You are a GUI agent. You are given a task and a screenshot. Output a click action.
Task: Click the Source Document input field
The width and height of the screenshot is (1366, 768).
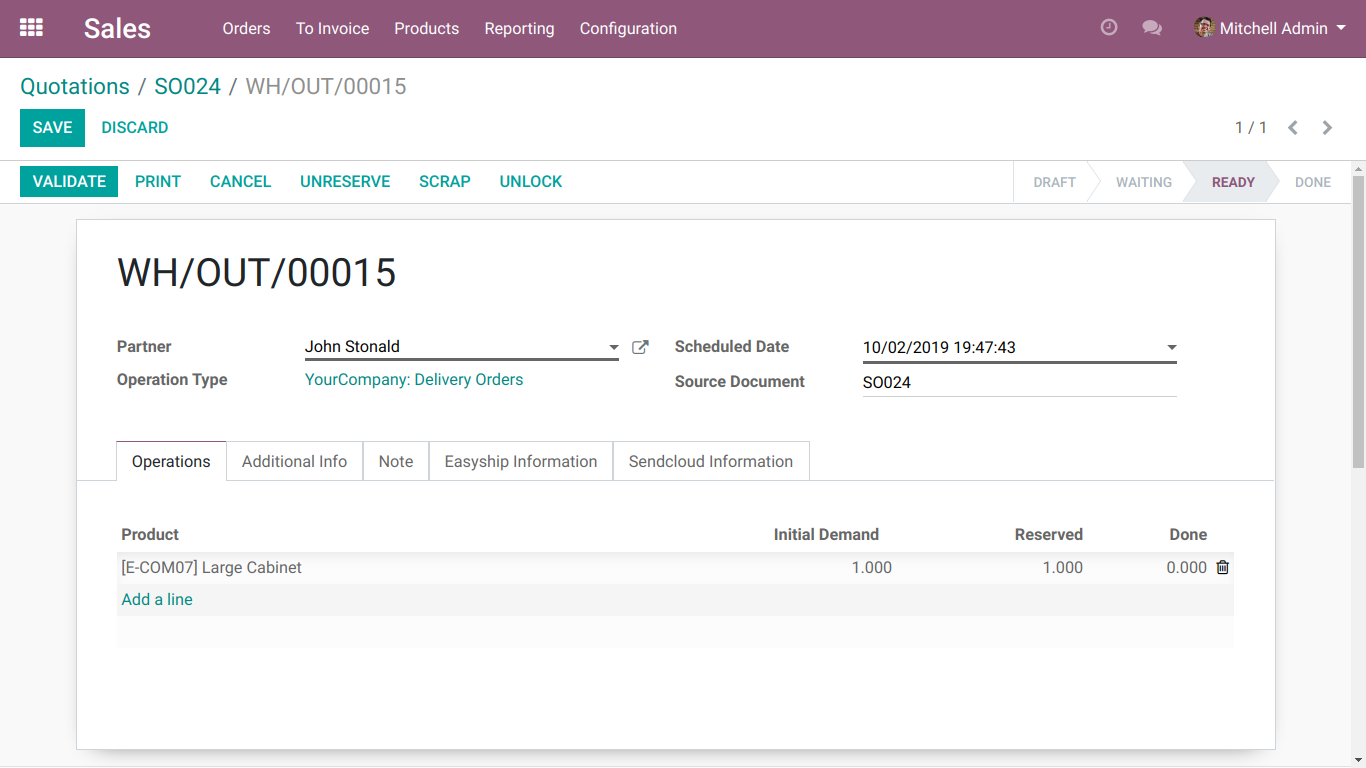[1019, 382]
